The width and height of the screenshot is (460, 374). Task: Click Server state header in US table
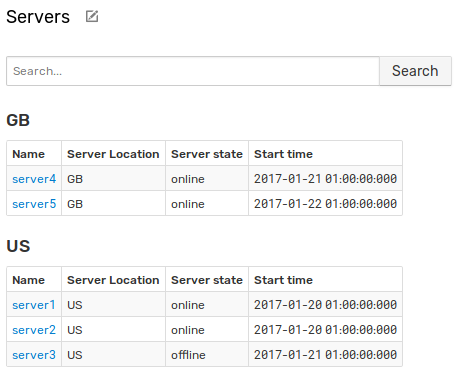[x=207, y=280]
